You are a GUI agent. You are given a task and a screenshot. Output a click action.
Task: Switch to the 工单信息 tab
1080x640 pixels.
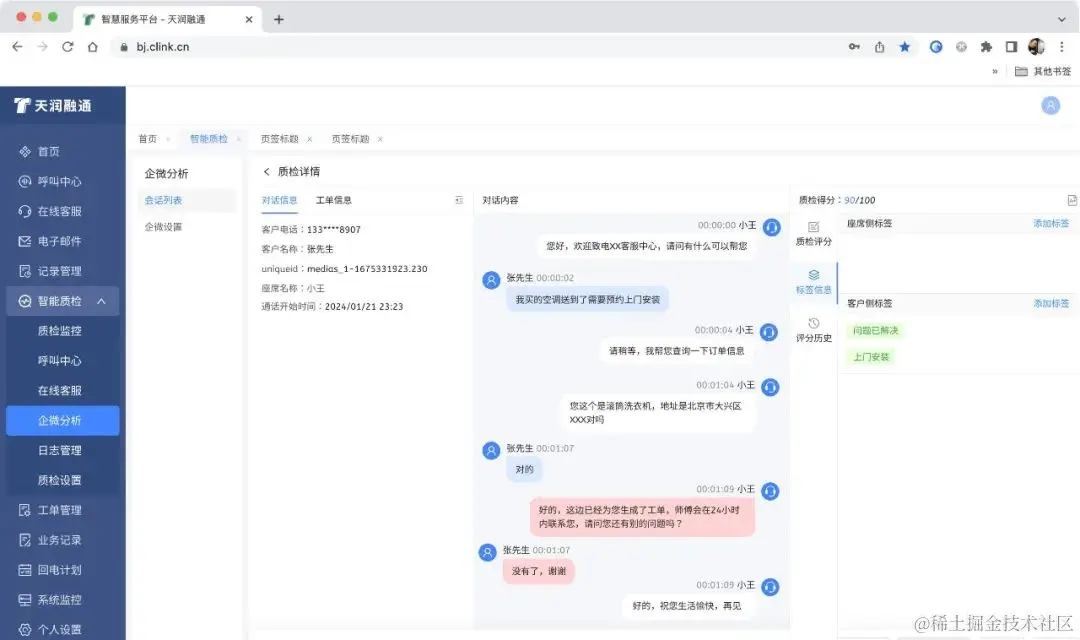334,200
